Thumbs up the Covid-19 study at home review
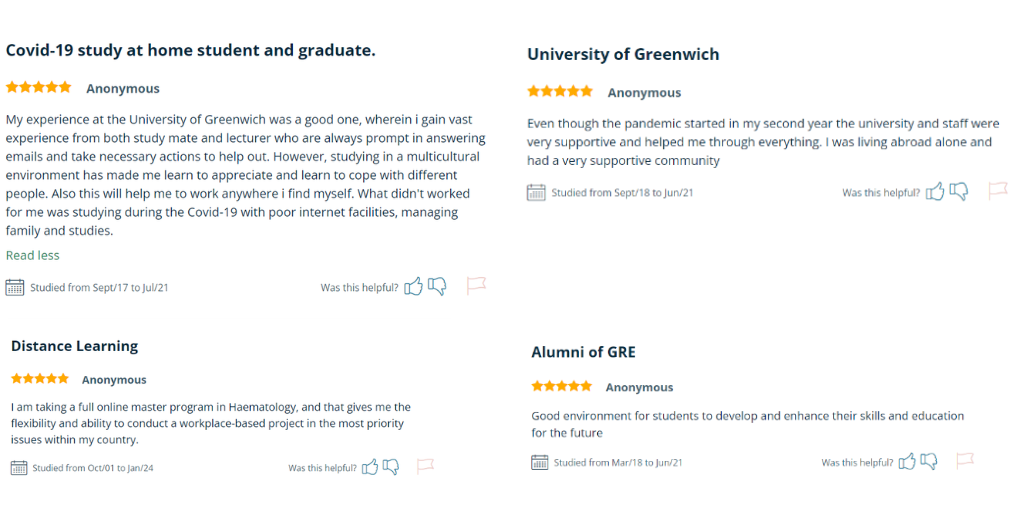Image resolution: width=1024 pixels, height=512 pixels. 413,286
